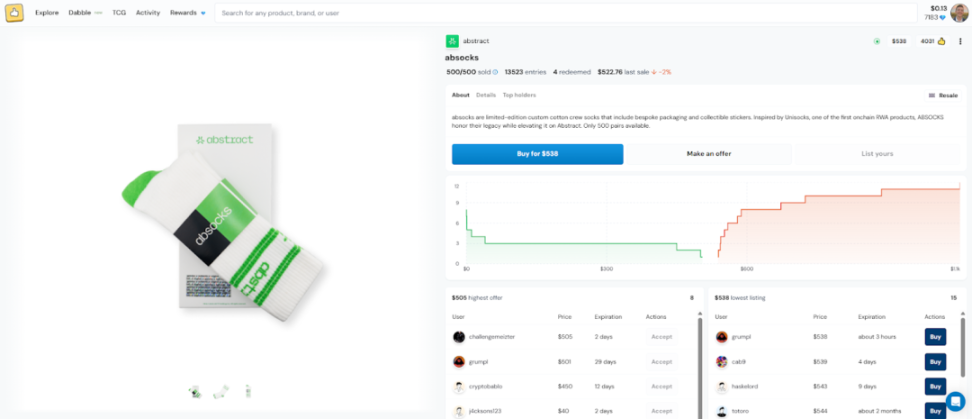This screenshot has width=972, height=419.
Task: Click j4cksons123's avatar icon
Action: coord(459,411)
